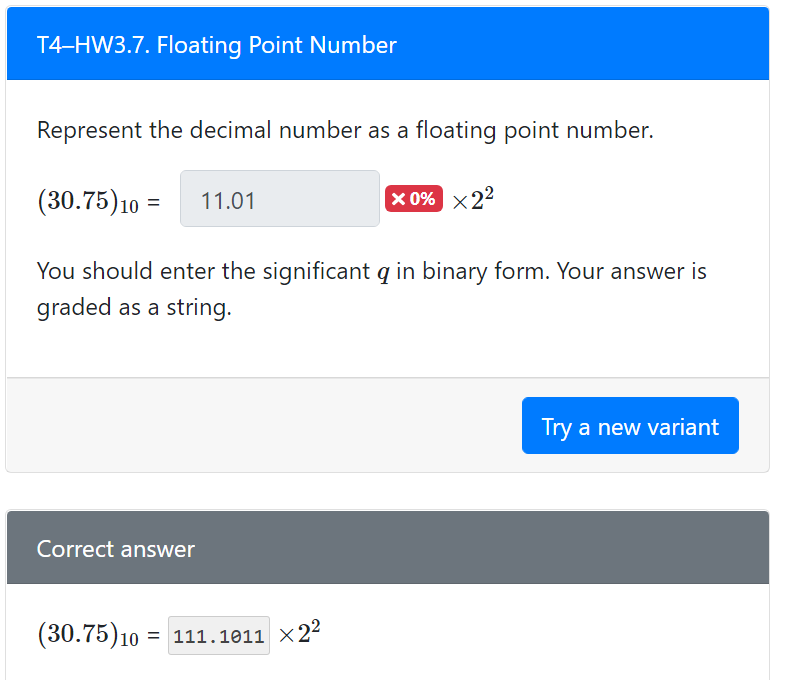Click the correct answer box showing 111.1011
This screenshot has height=680, width=809.
tap(219, 635)
